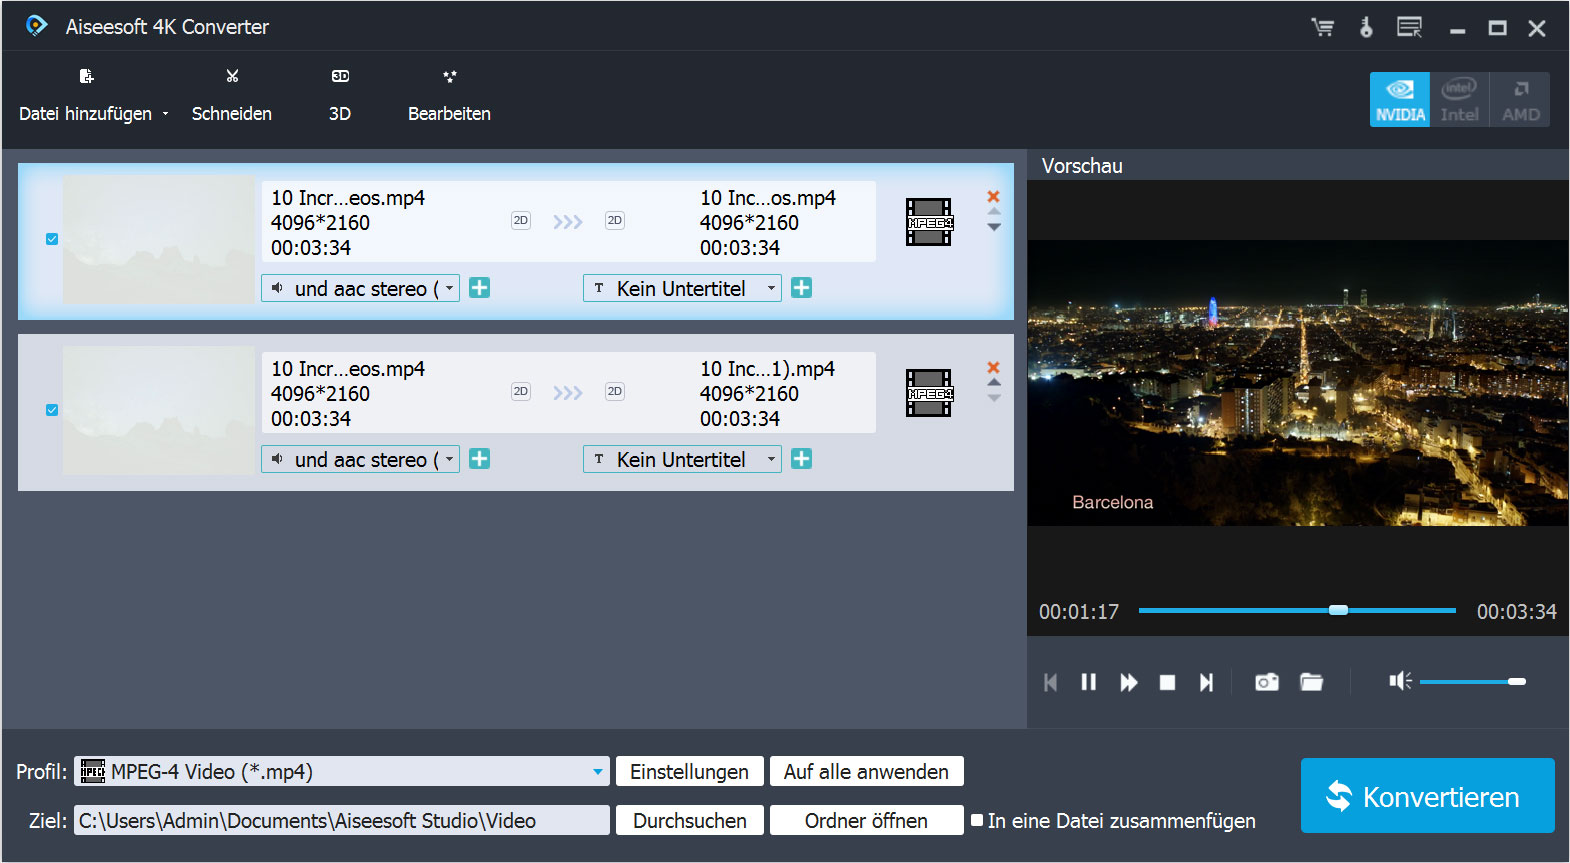Viewport: 1570px width, 863px height.
Task: Stop the preview playback
Action: click(x=1167, y=682)
